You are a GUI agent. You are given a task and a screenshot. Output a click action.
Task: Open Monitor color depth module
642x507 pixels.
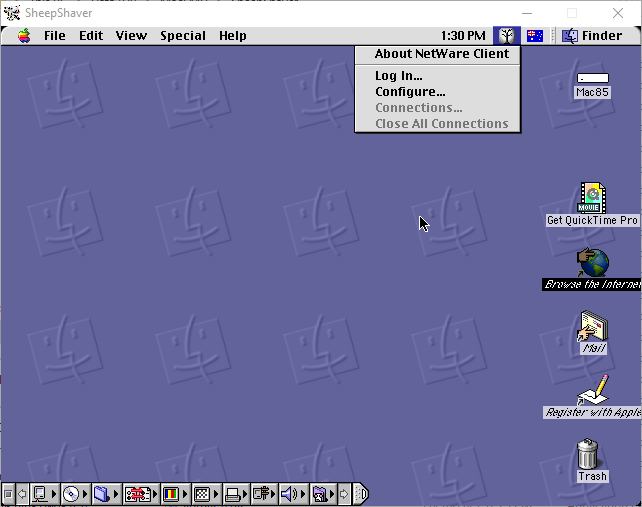click(175, 494)
